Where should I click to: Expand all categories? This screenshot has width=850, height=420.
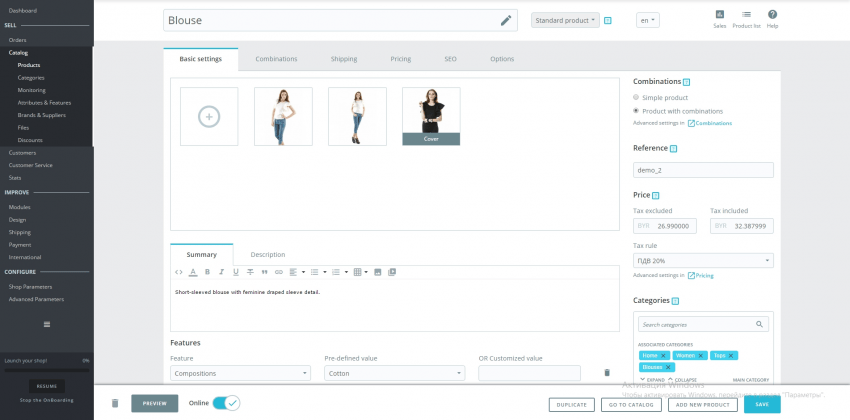(x=652, y=380)
